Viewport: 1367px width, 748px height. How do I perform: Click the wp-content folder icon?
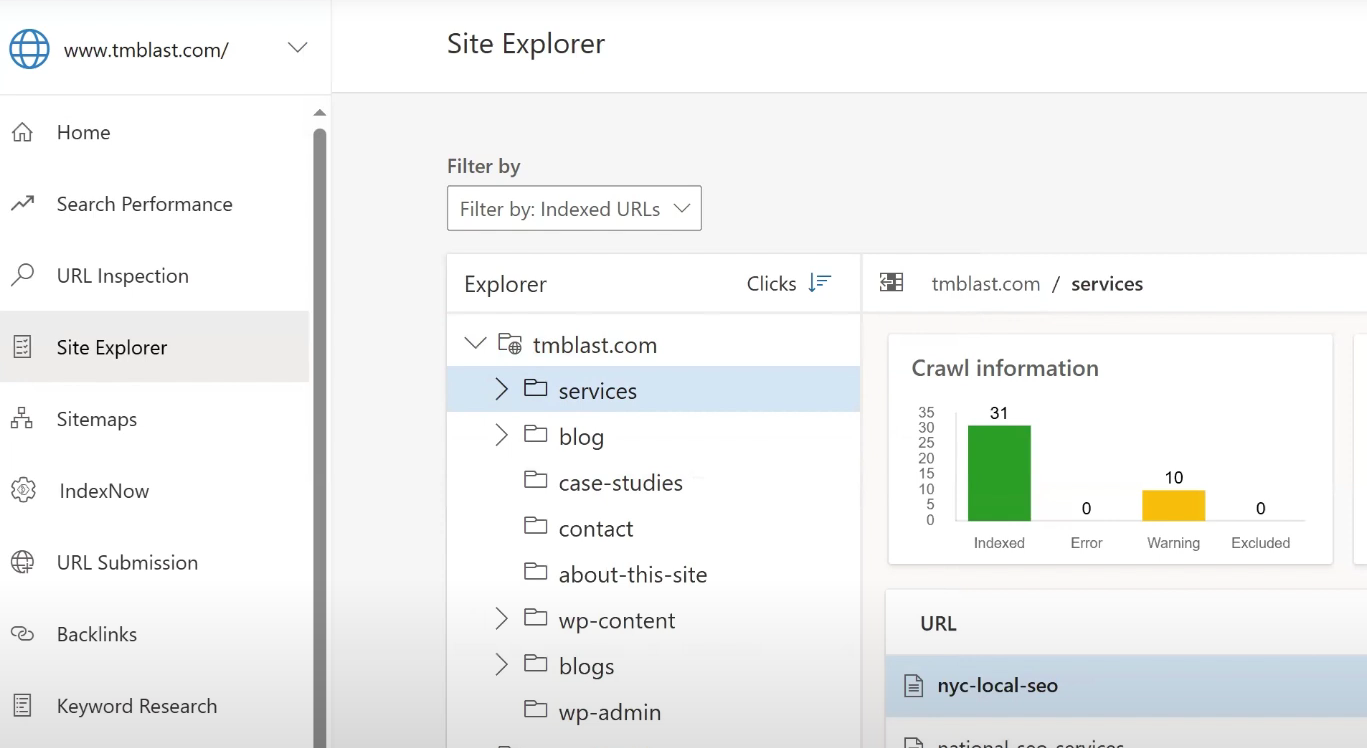tap(536, 618)
